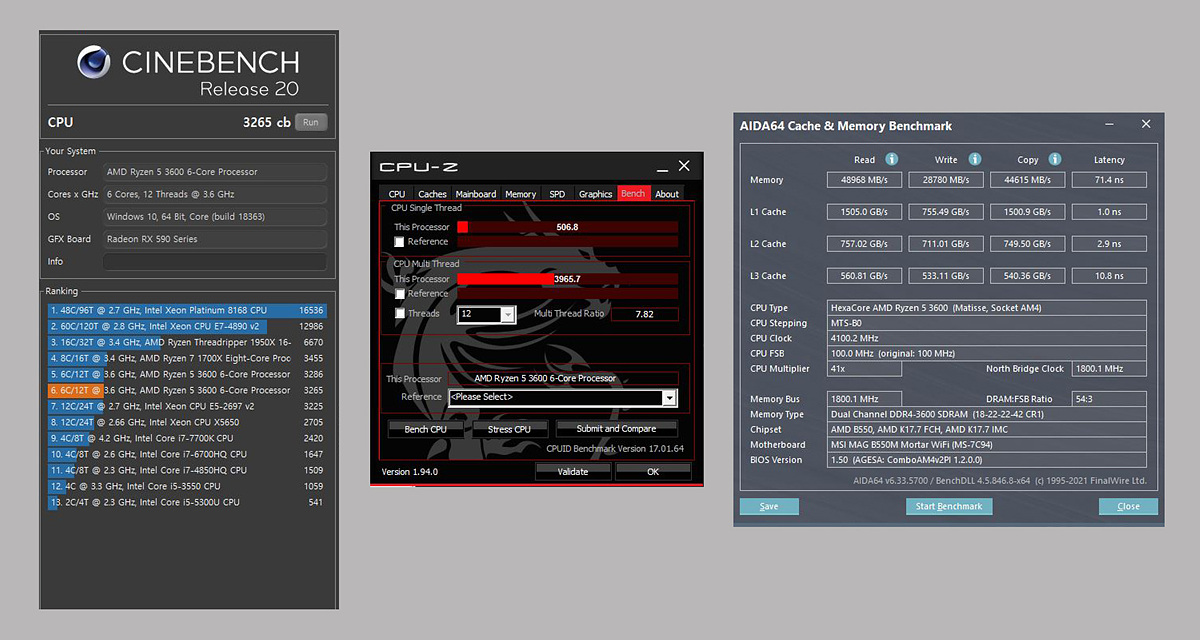Click the Bench CPU button
1200x640 pixels.
click(x=425, y=429)
